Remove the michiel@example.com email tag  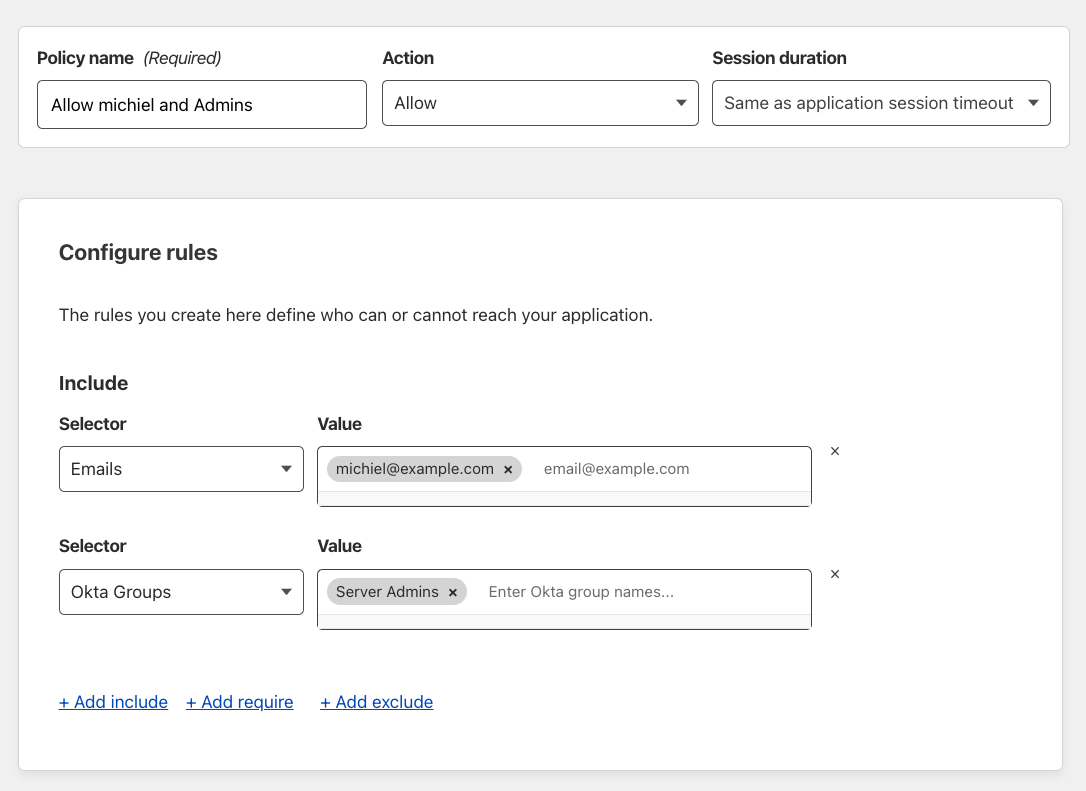508,468
